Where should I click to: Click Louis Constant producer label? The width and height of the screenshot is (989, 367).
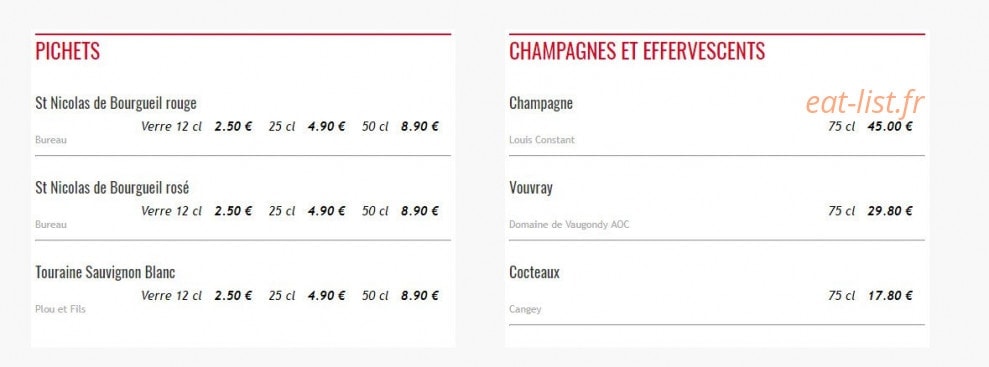pyautogui.click(x=542, y=140)
